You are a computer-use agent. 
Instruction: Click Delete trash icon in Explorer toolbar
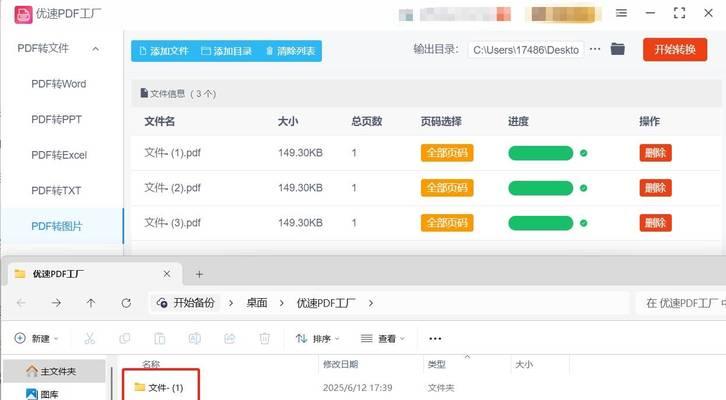pyautogui.click(x=264, y=338)
